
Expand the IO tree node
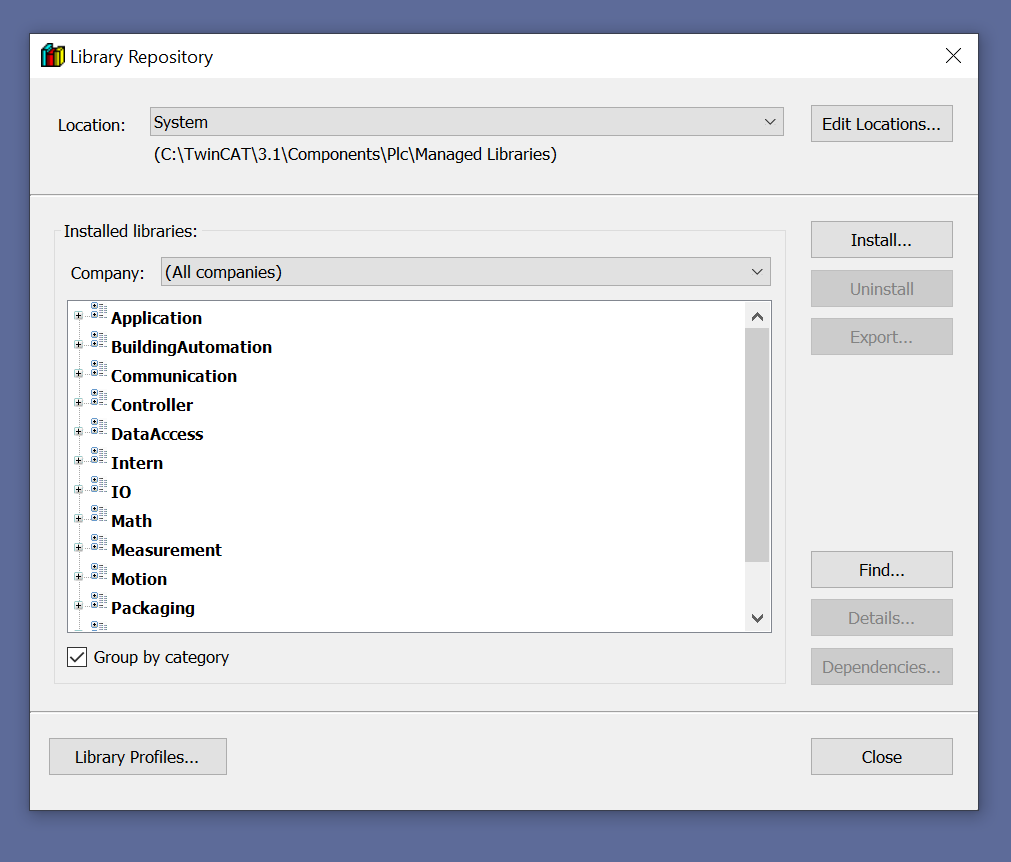tap(78, 489)
